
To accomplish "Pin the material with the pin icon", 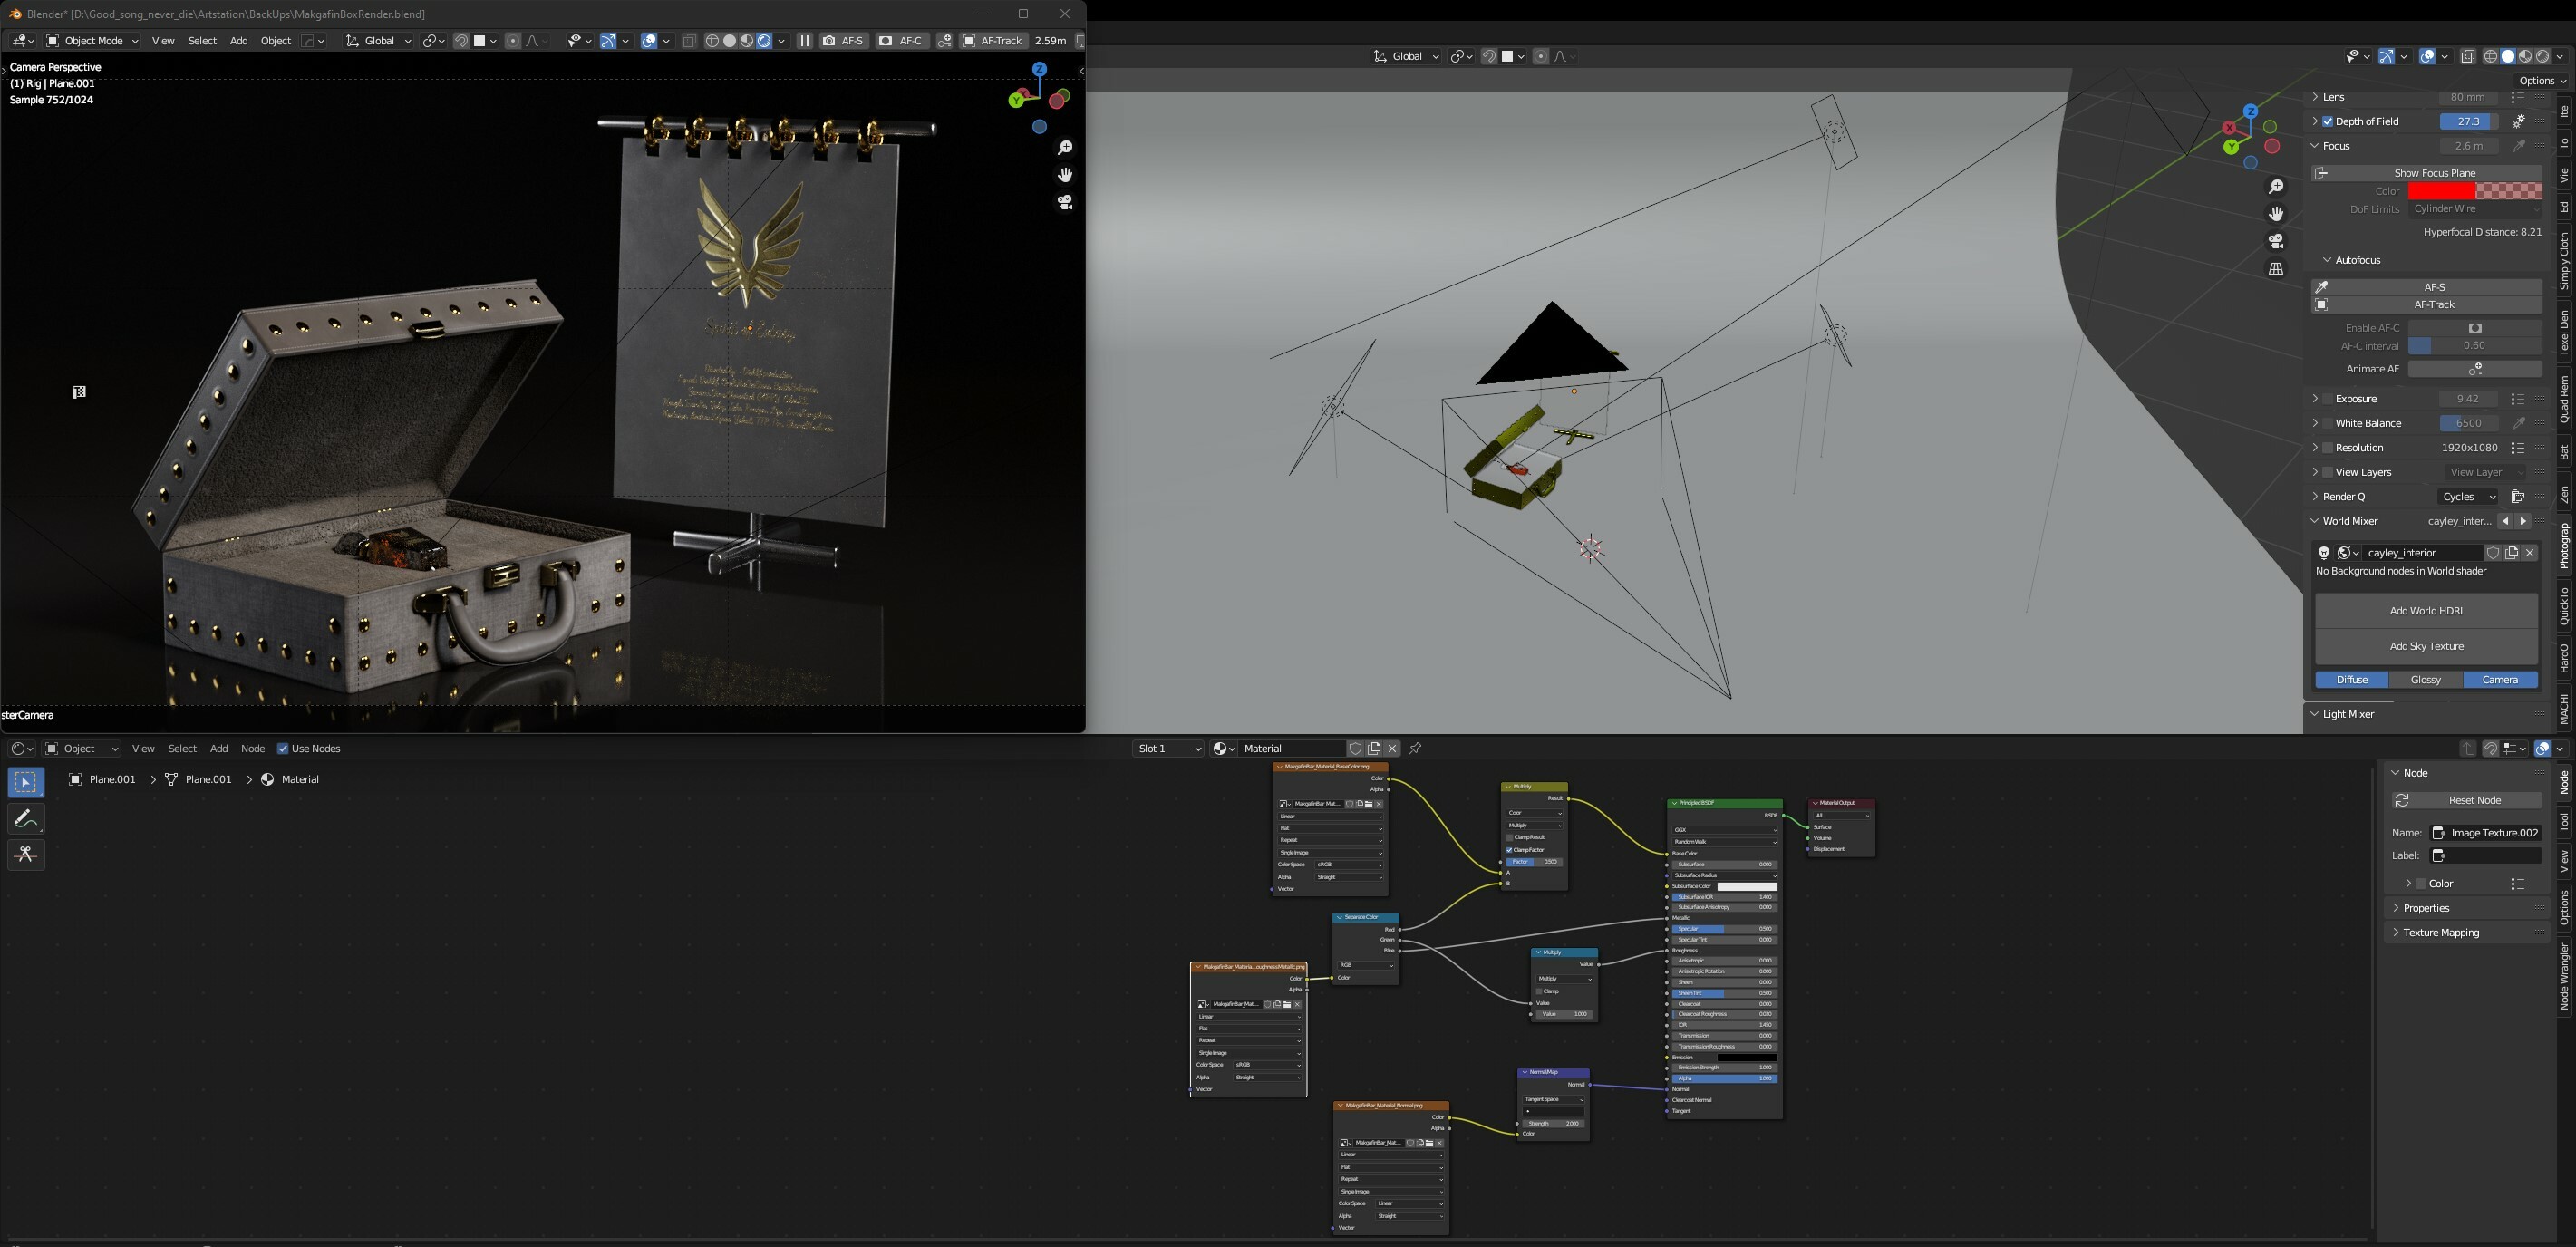I will pyautogui.click(x=1415, y=748).
